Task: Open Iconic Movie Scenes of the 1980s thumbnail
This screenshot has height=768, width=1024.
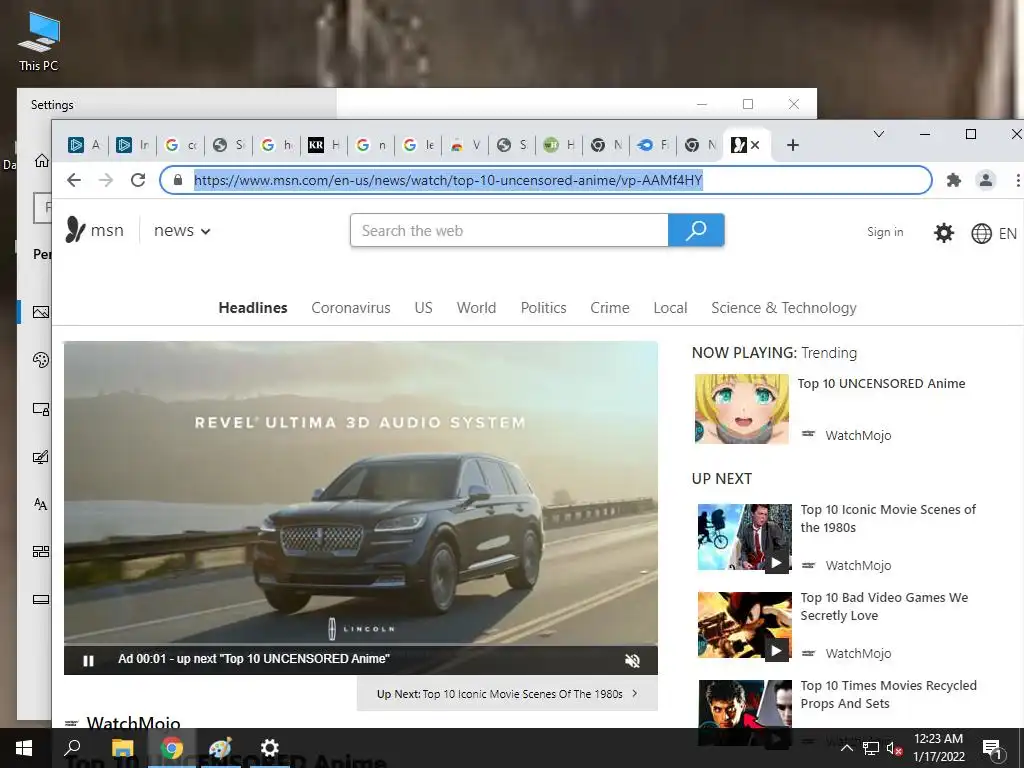Action: 744,537
